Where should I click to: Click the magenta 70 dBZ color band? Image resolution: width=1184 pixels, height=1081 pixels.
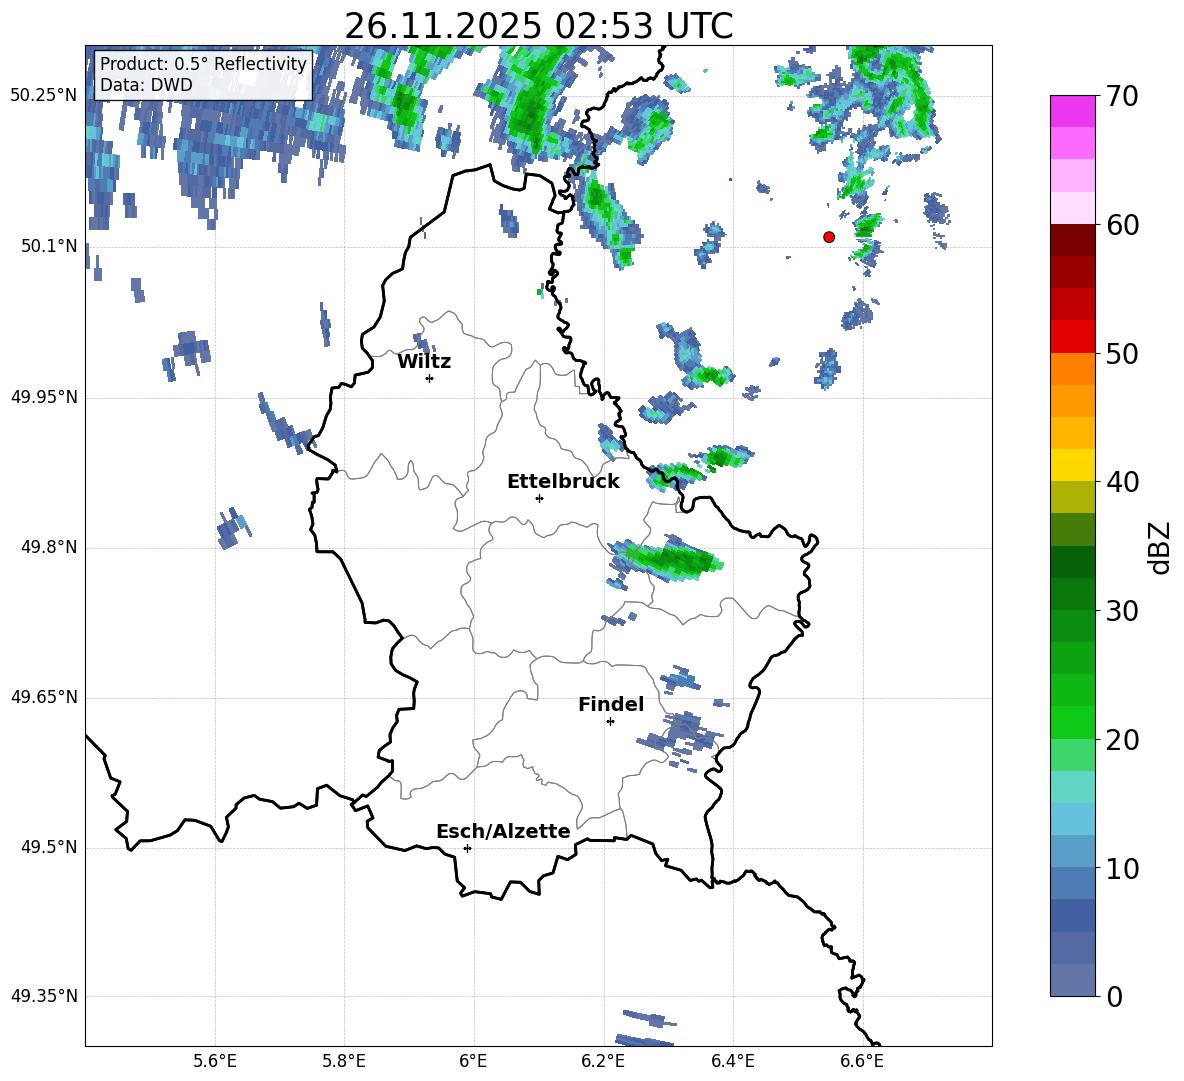pos(1072,111)
